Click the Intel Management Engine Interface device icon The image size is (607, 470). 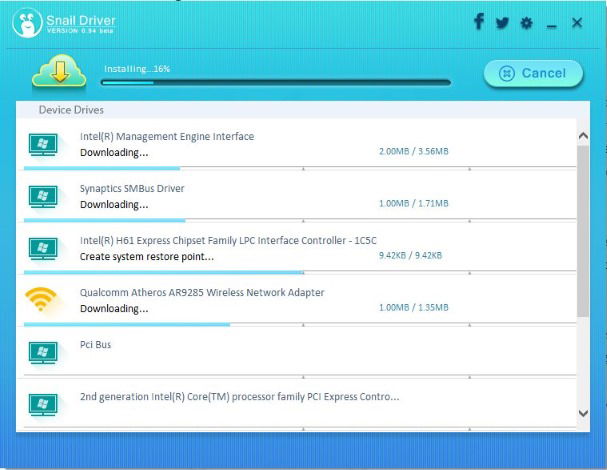tap(43, 144)
